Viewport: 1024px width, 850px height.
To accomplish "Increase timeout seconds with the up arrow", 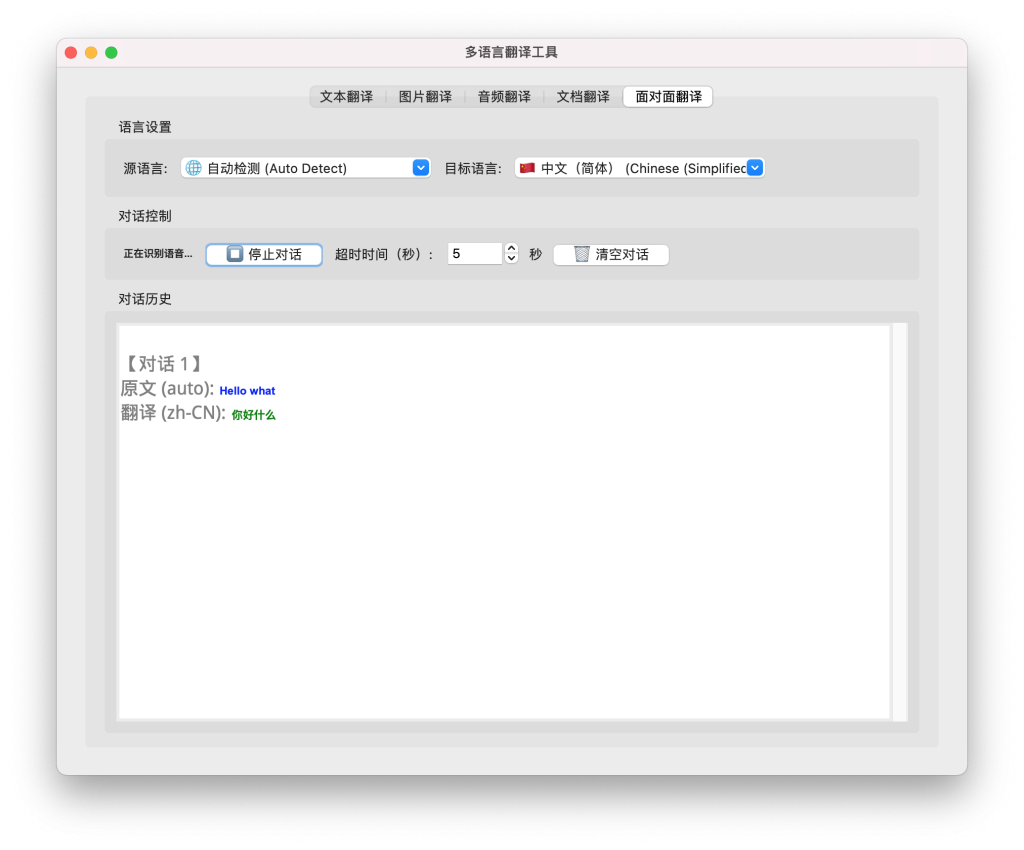I will tap(511, 248).
